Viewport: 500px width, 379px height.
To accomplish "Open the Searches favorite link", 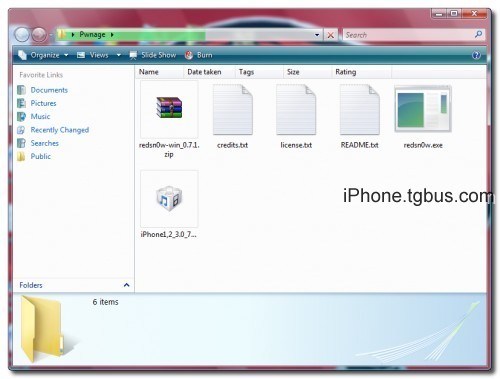I will coord(45,143).
